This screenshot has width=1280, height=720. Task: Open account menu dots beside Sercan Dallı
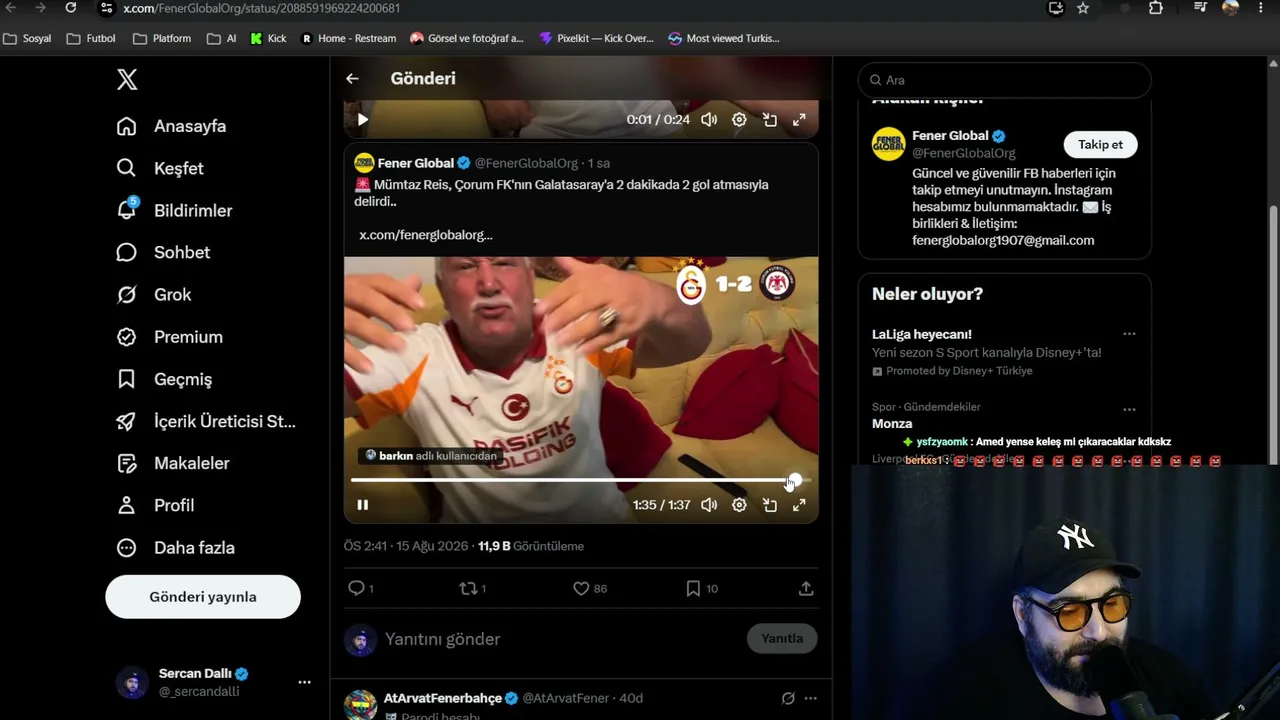pyautogui.click(x=304, y=682)
